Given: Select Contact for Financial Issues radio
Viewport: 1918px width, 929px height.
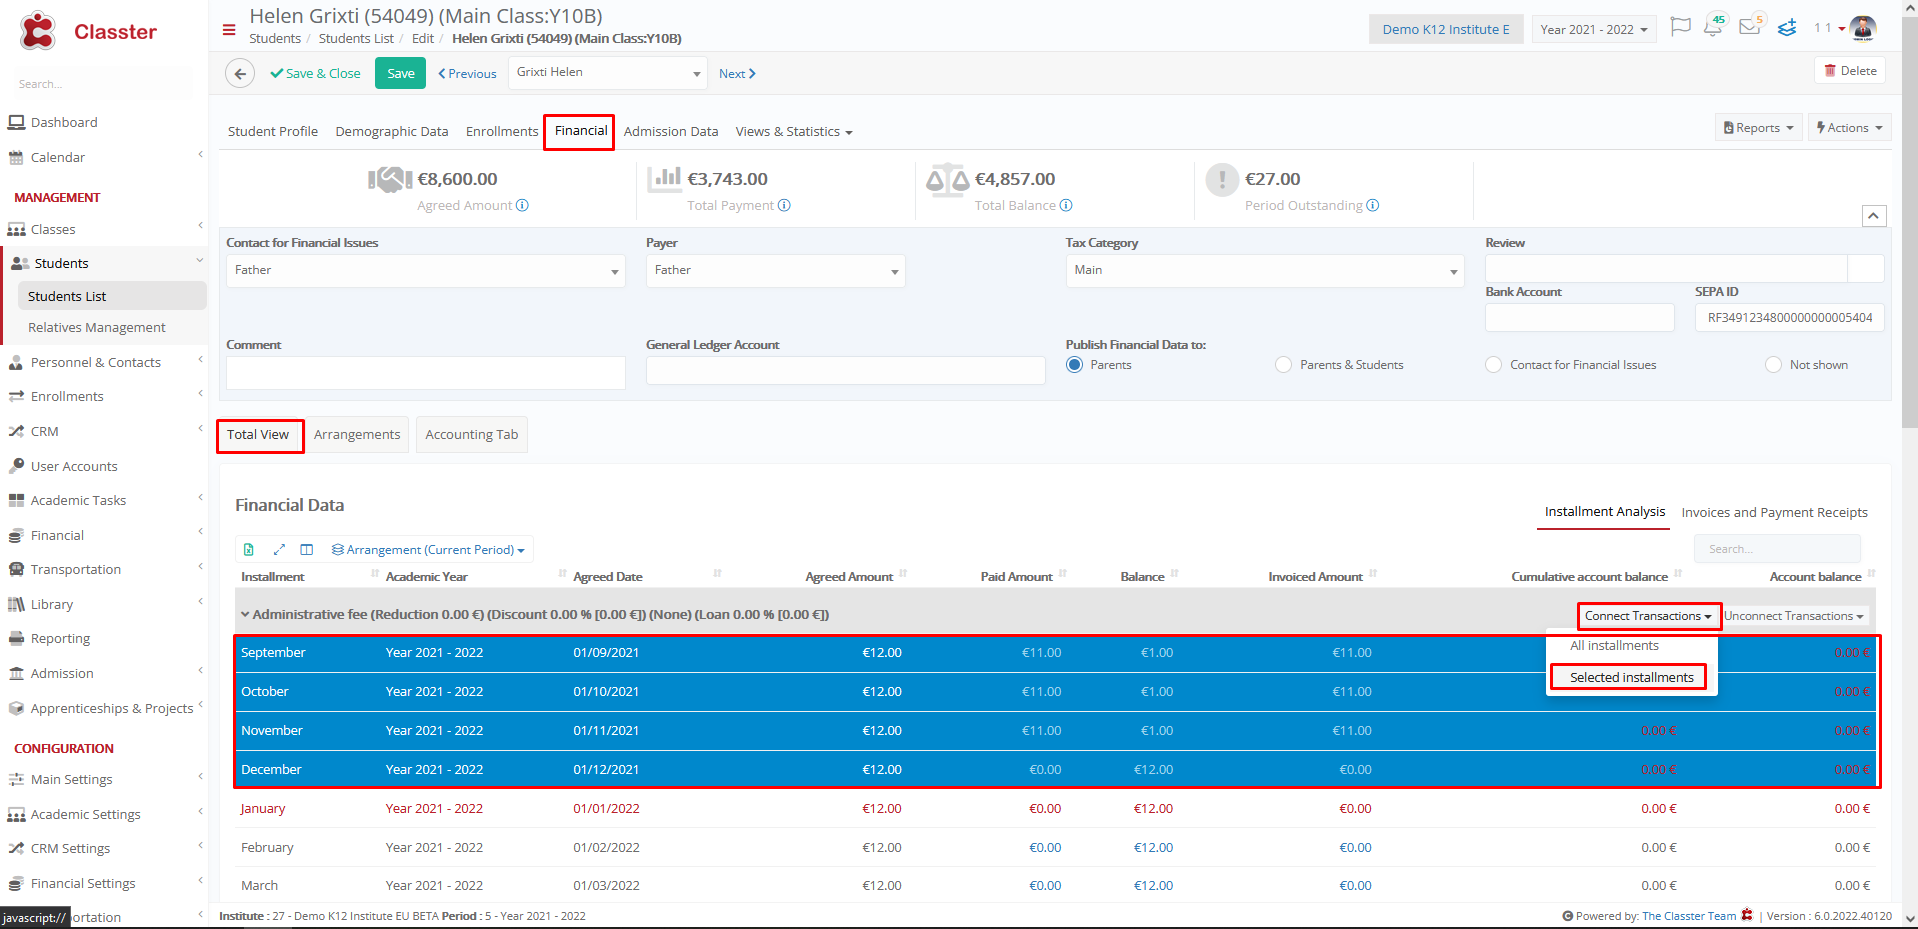Looking at the screenshot, I should tap(1494, 365).
